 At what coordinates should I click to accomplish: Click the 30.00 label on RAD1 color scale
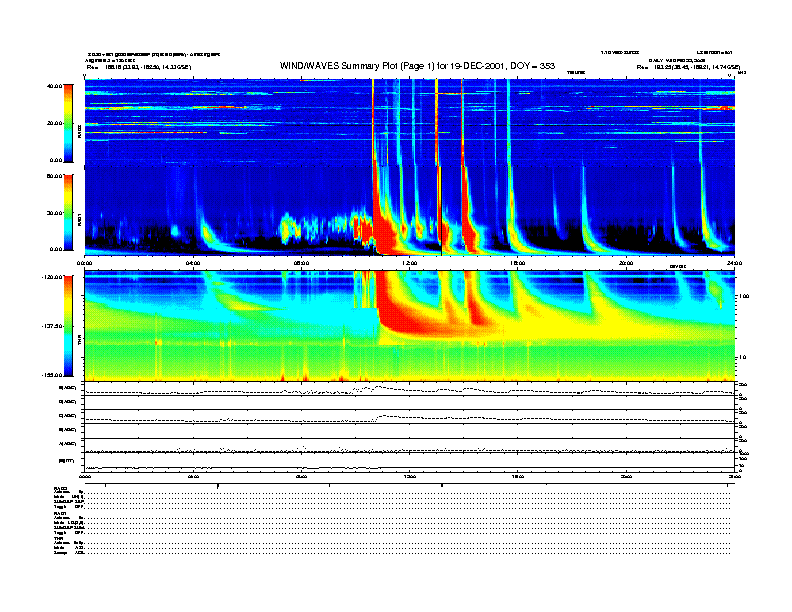(54, 213)
